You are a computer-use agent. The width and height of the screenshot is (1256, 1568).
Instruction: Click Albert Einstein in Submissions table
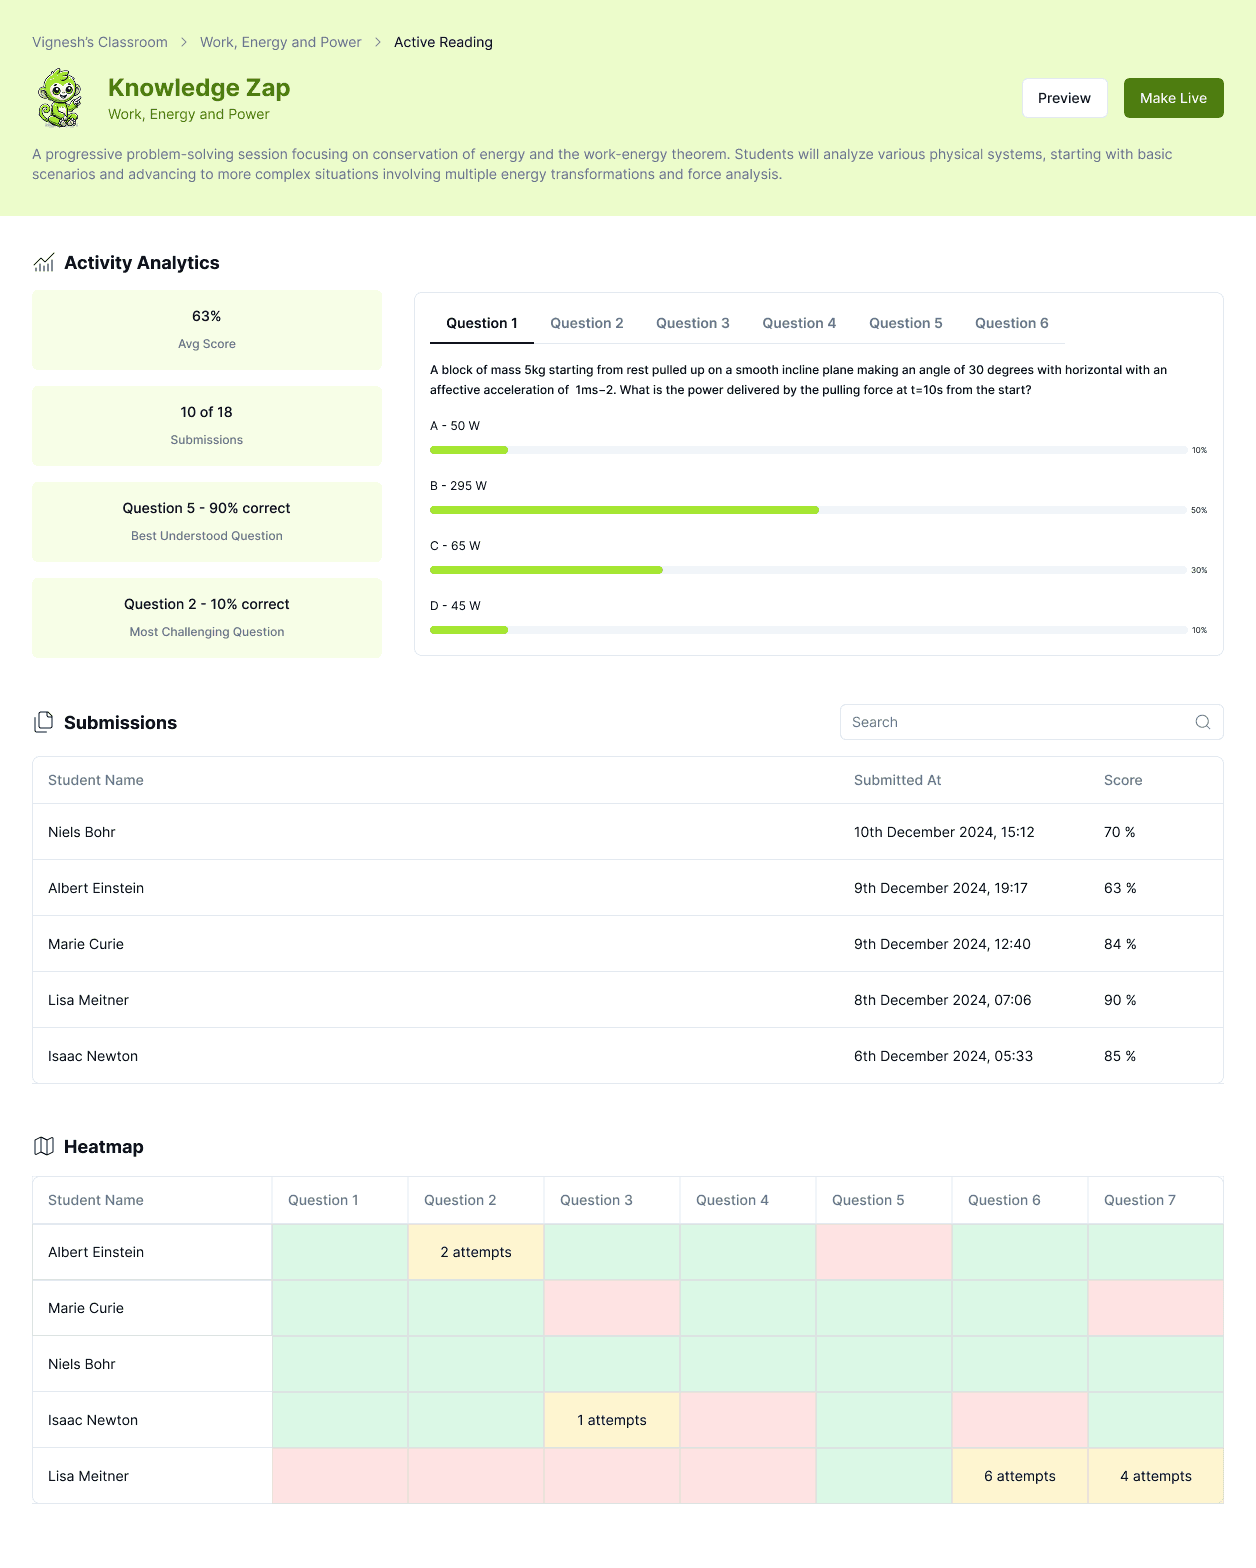coord(96,888)
